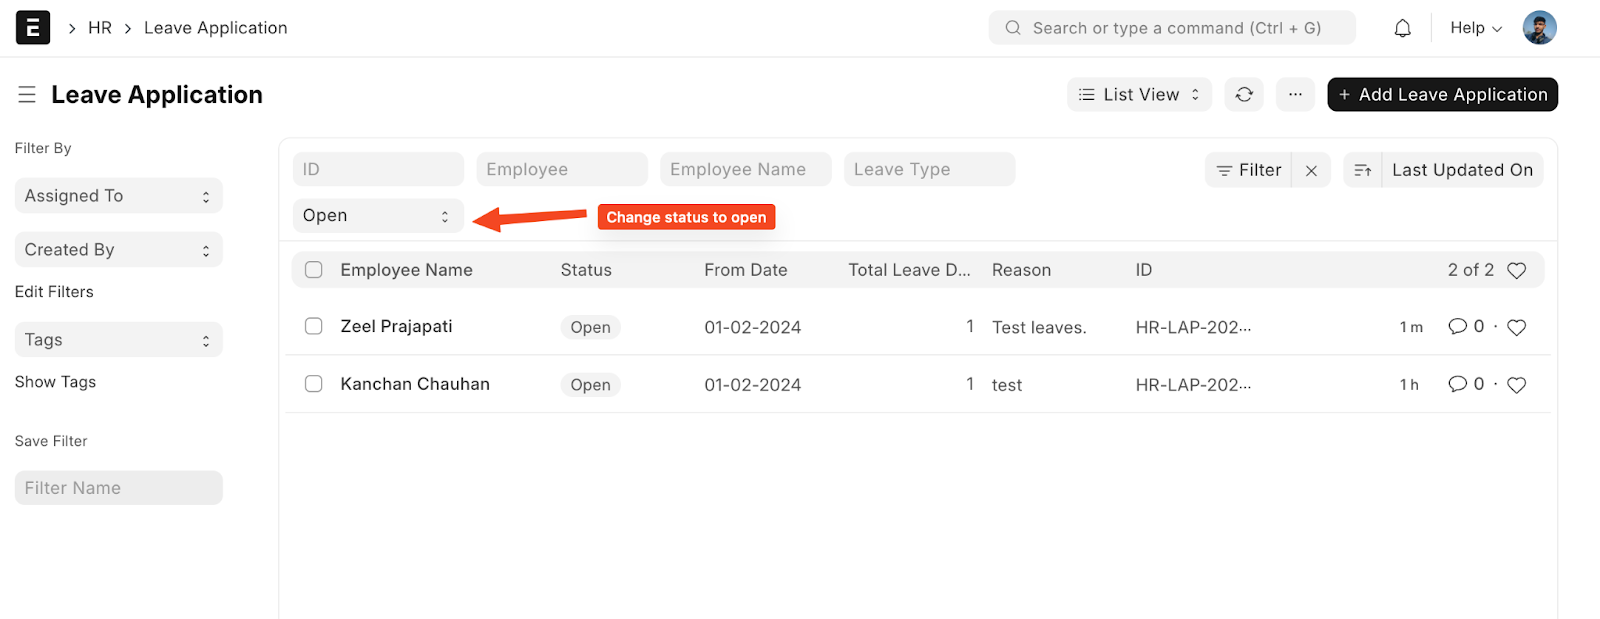Expand the Assigned To filter dropdown
Viewport: 1600px width, 619px height.
[118, 196]
